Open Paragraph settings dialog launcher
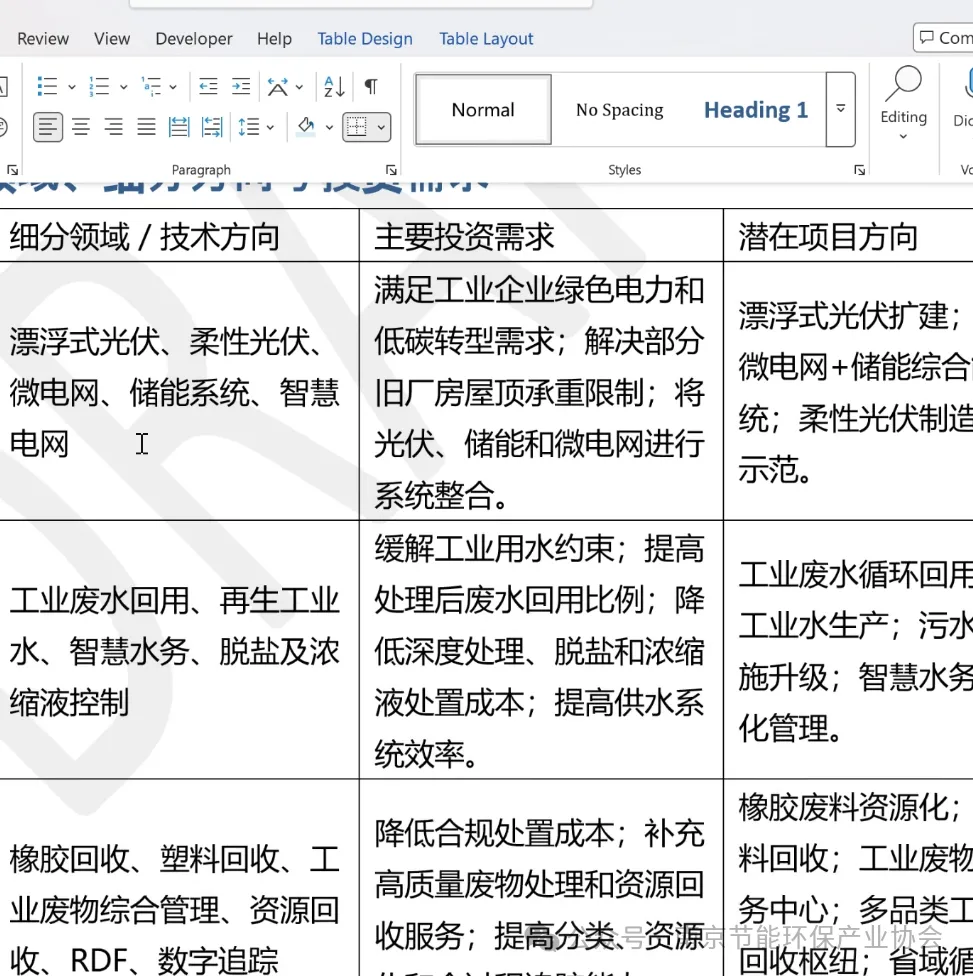This screenshot has height=976, width=973. (x=391, y=170)
